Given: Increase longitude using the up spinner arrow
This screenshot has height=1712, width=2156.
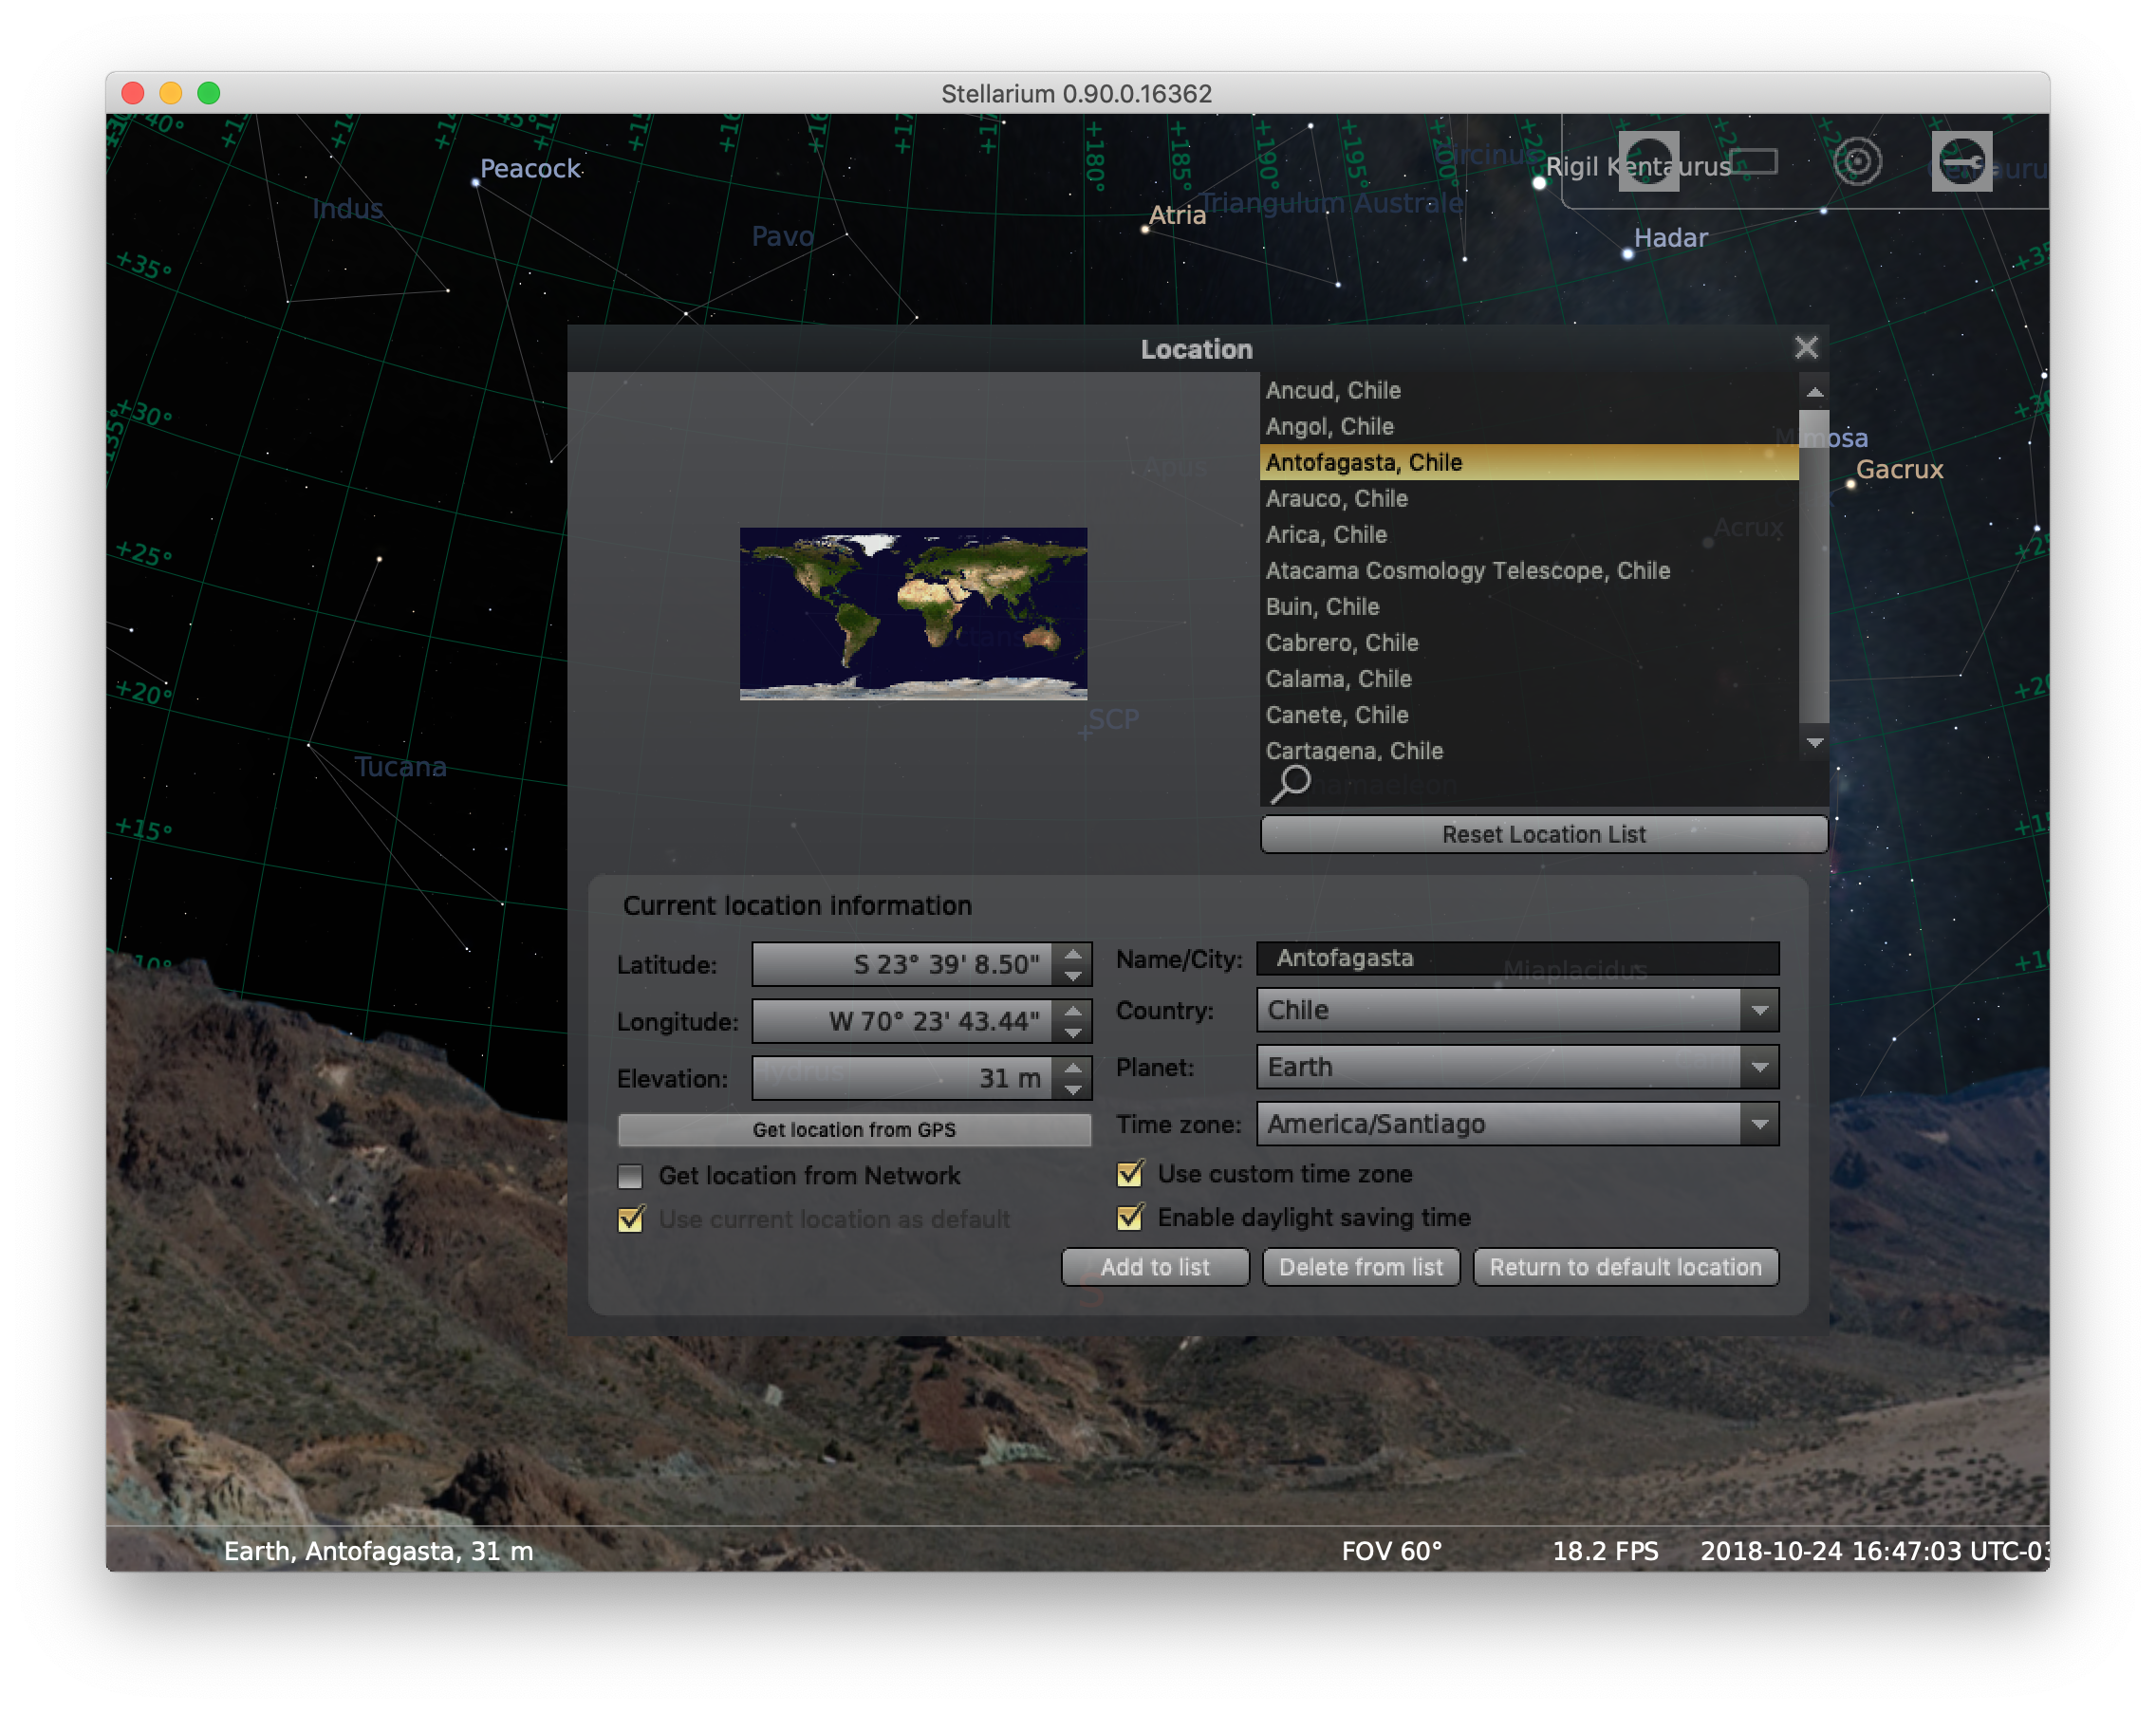Looking at the screenshot, I should point(1073,1011).
